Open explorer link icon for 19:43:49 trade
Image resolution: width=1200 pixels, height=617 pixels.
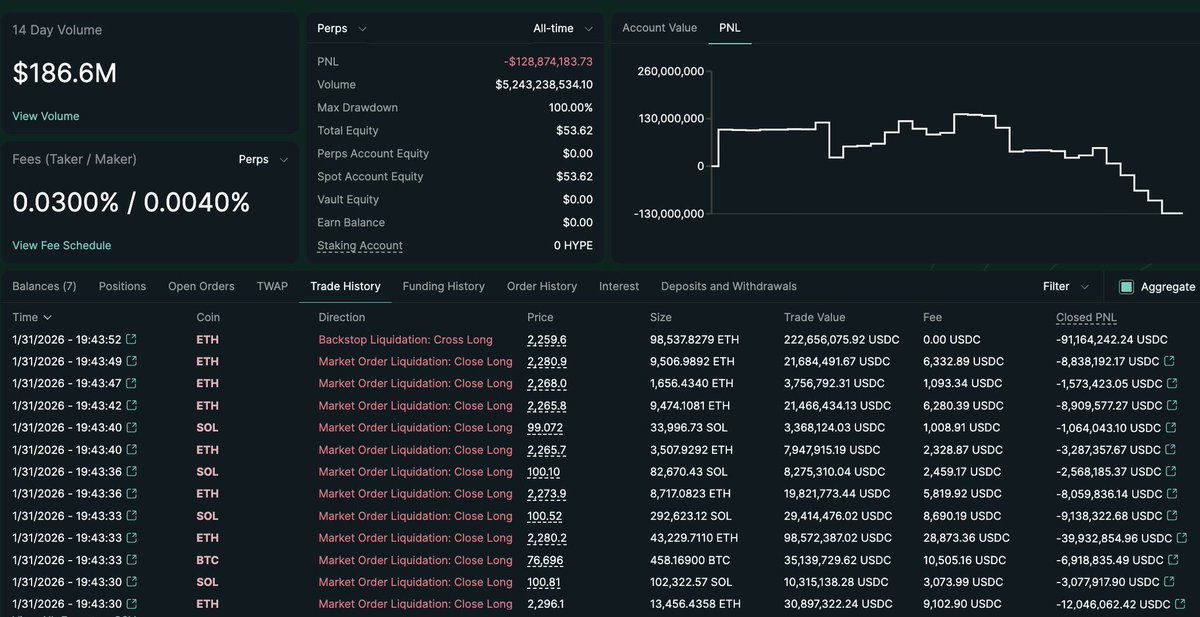132,362
